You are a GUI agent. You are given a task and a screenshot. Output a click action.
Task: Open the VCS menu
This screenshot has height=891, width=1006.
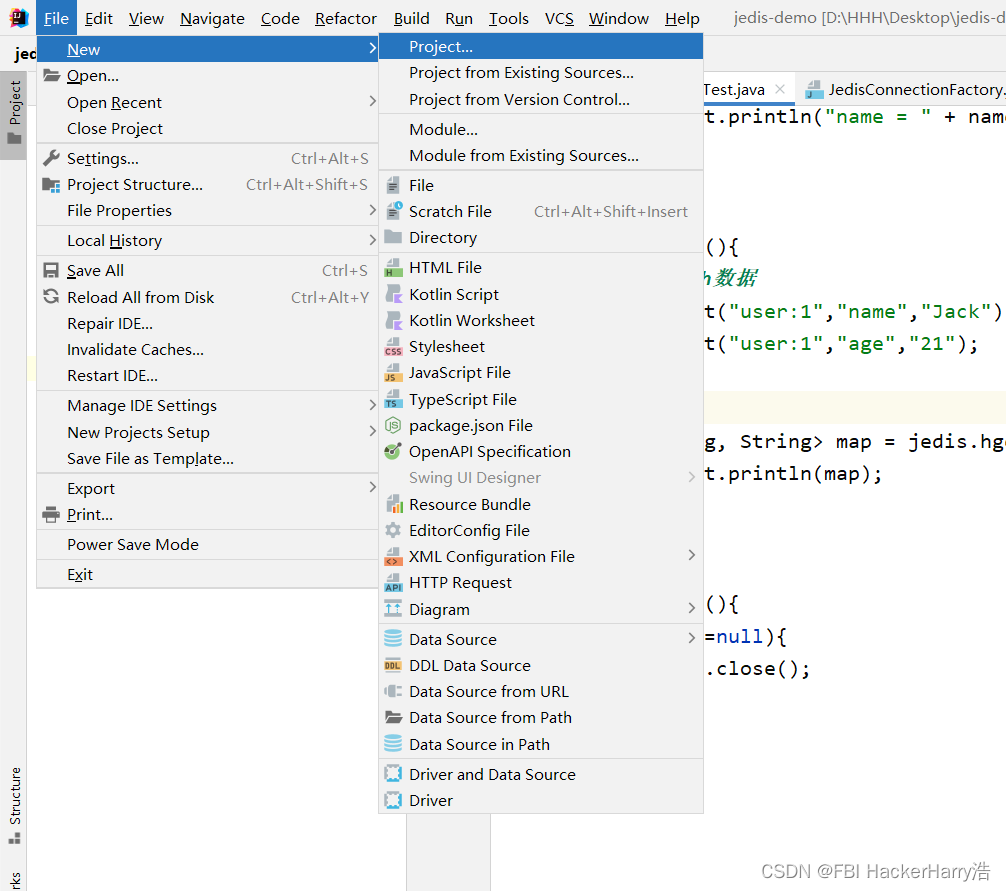(559, 19)
